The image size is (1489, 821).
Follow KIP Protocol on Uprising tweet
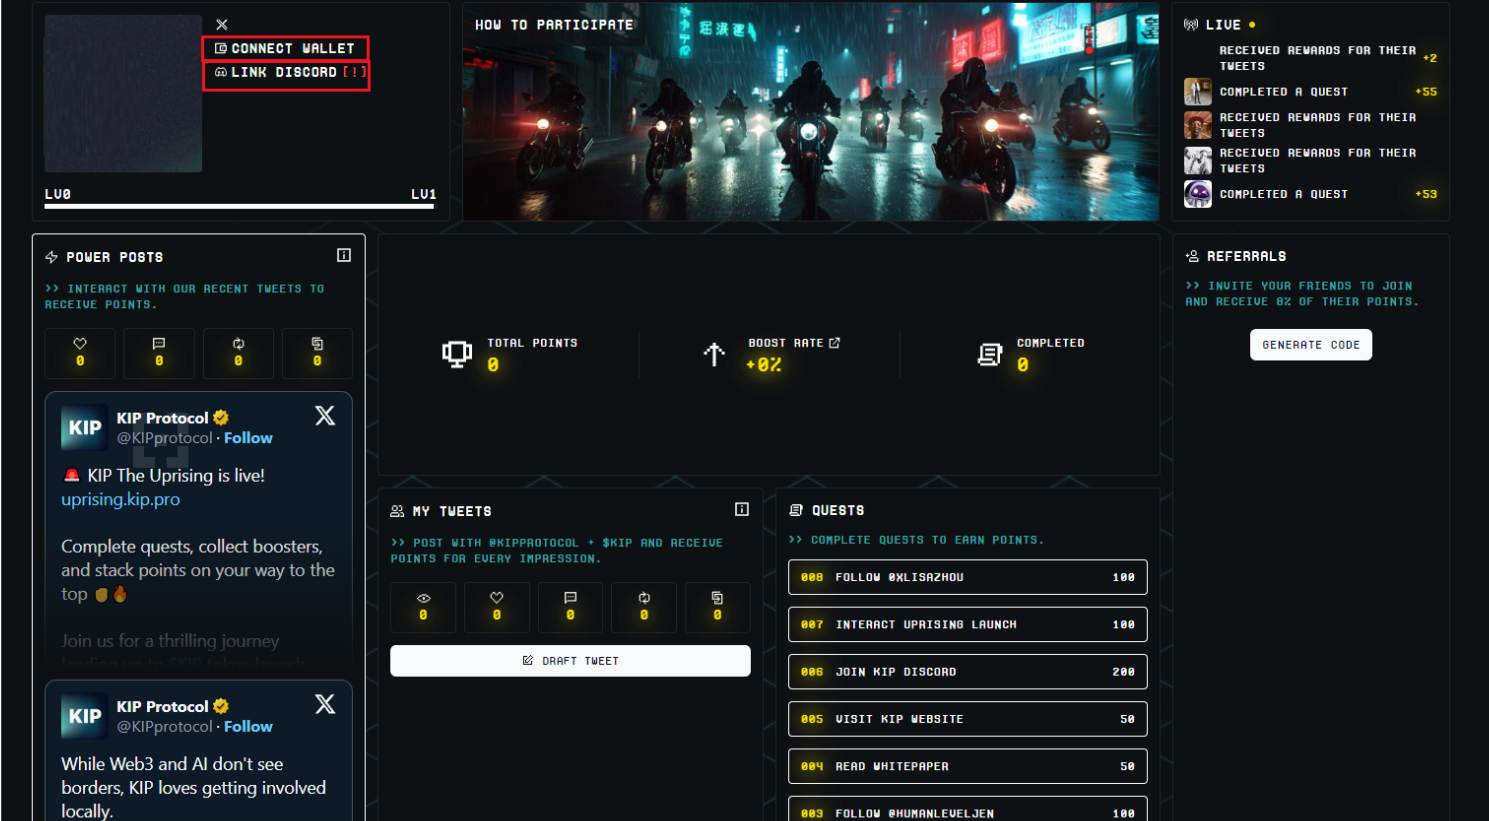tap(248, 438)
